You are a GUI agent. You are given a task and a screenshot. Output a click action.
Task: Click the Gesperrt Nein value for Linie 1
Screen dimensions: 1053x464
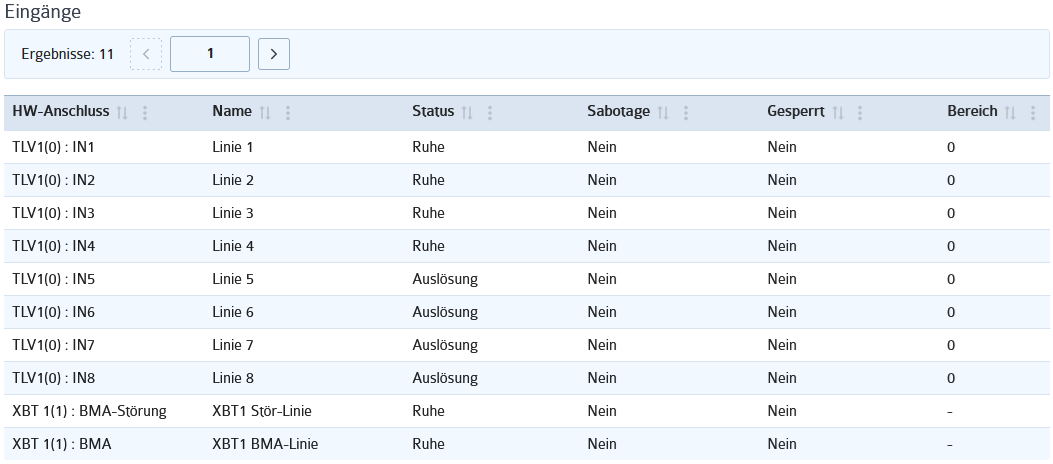point(782,147)
